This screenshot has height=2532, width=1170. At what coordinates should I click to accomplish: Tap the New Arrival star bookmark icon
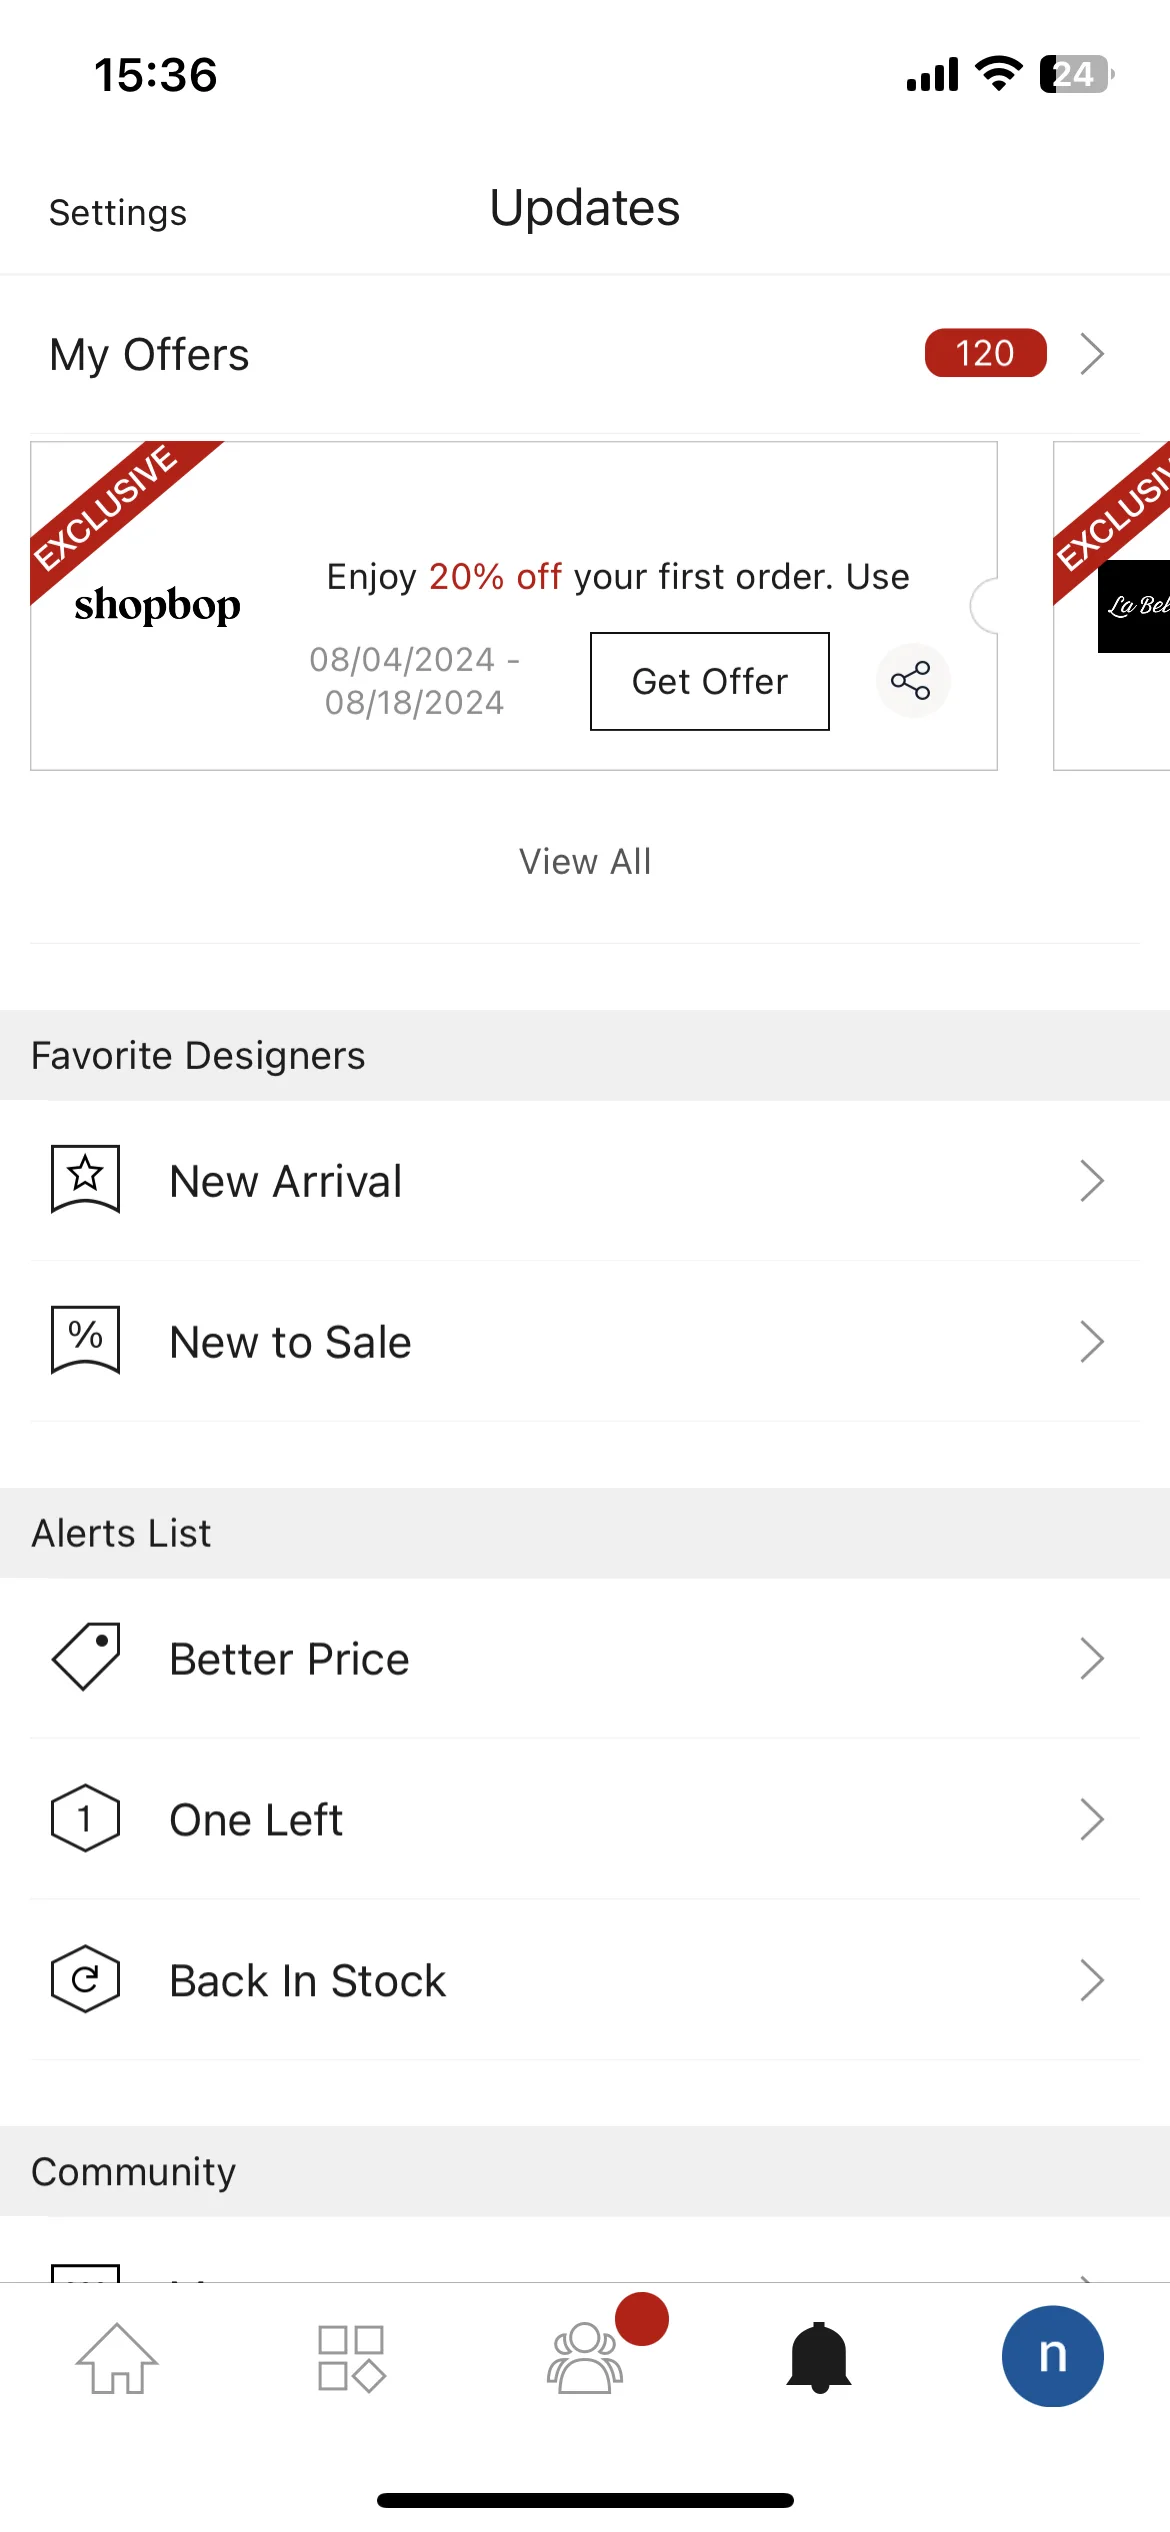tap(86, 1180)
